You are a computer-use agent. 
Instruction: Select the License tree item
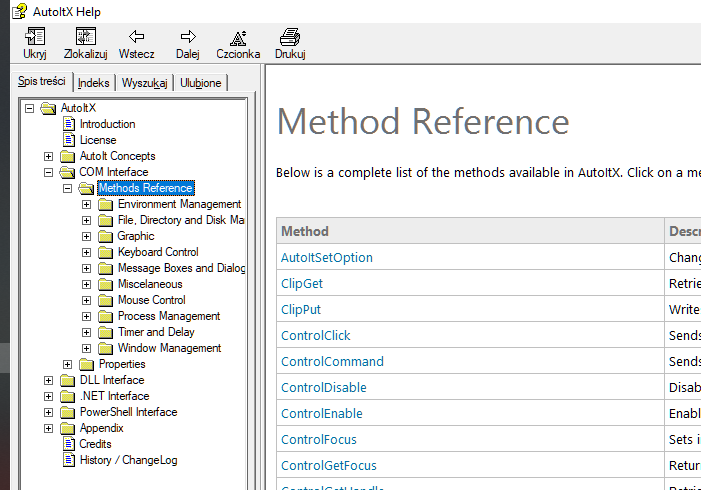98,140
